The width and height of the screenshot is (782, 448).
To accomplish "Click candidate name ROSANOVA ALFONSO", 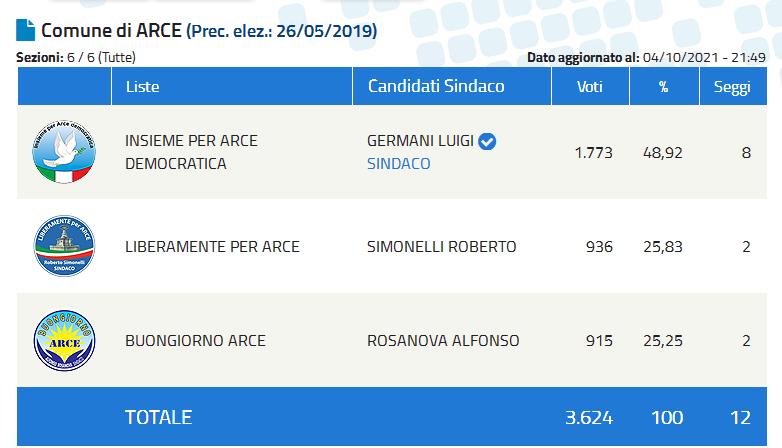I will (x=443, y=340).
